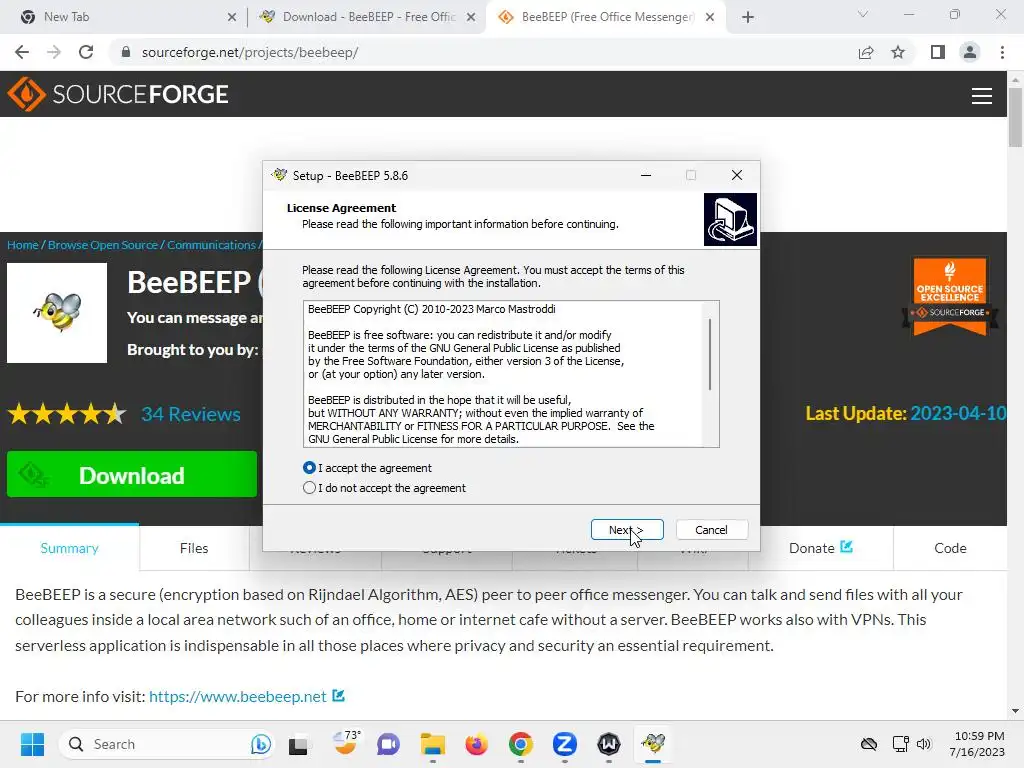Click BeeBEEP setup icon on taskbar
This screenshot has height=768, width=1024.
[x=653, y=744]
